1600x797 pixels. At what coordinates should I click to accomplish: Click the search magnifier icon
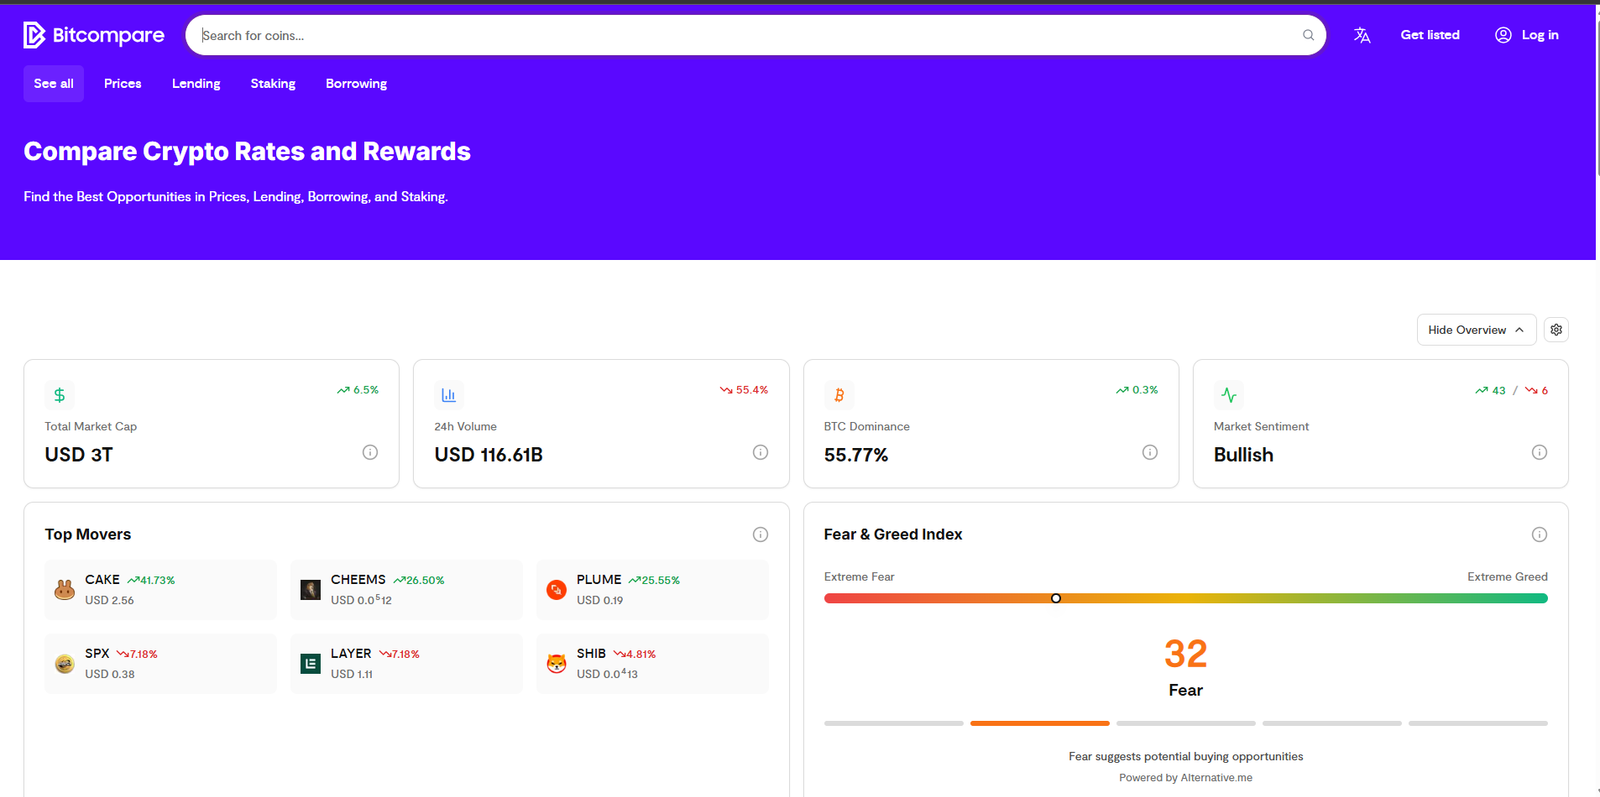click(x=1308, y=35)
